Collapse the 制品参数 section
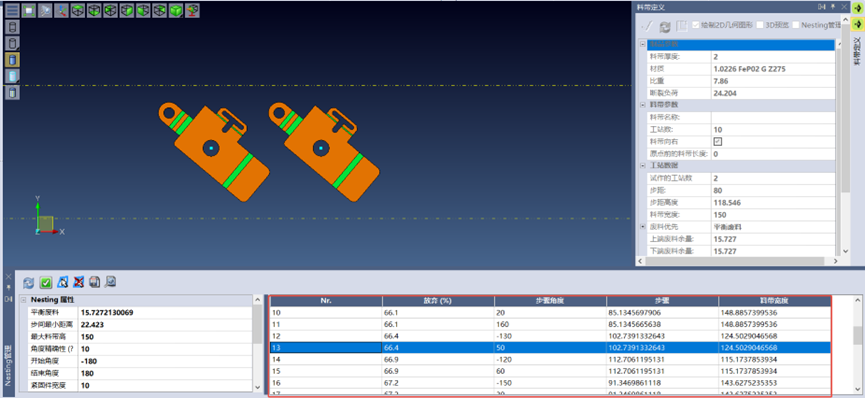 coord(643,44)
